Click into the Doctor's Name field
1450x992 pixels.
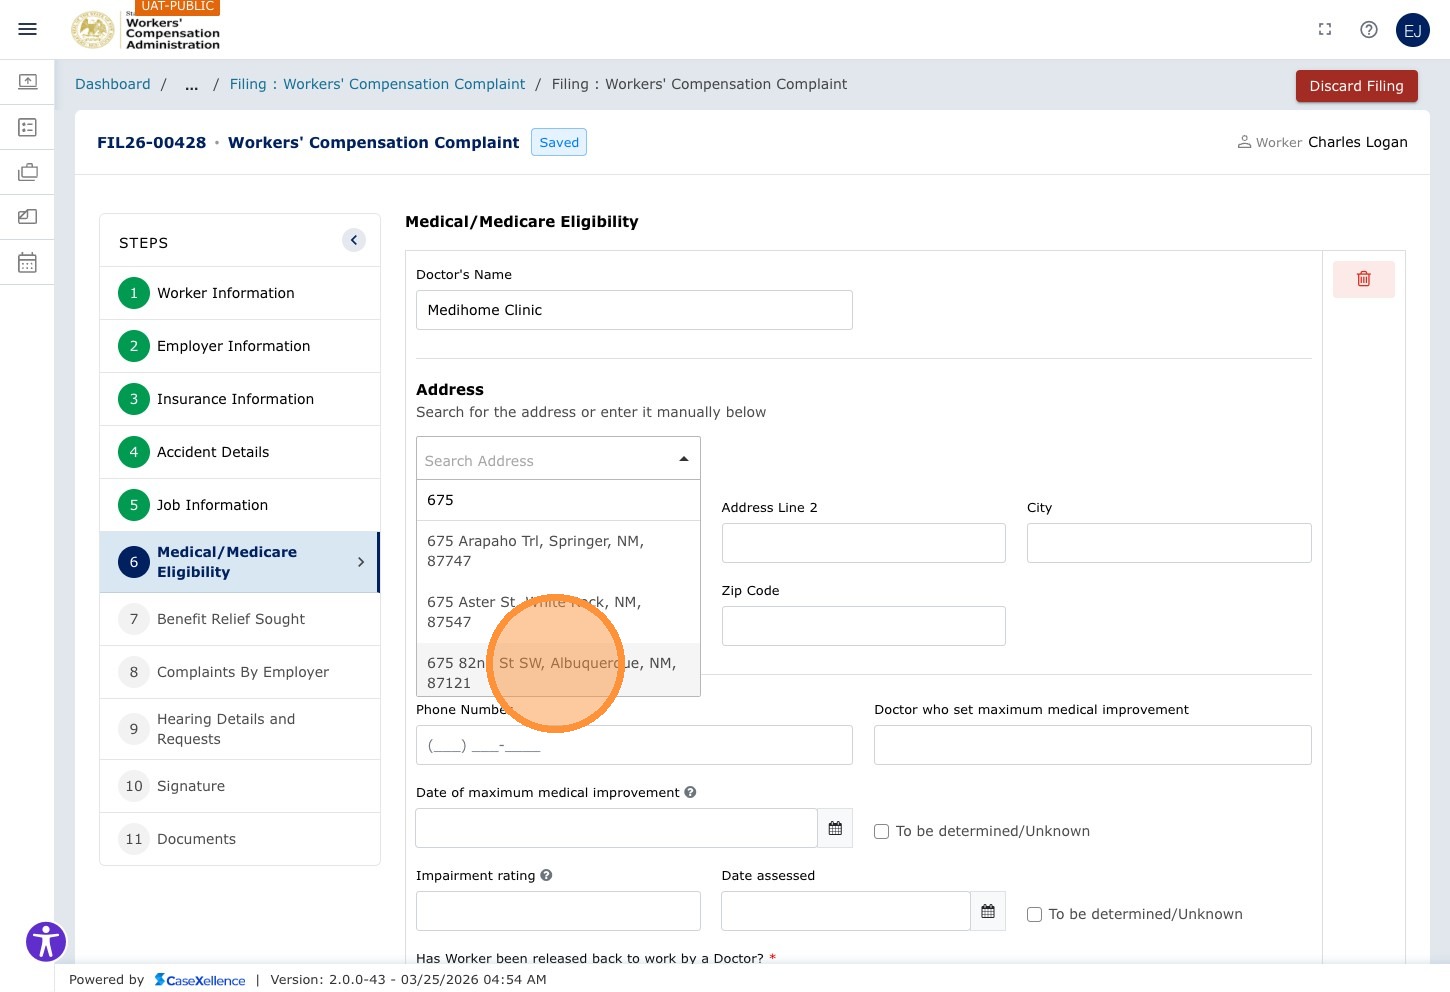[634, 310]
